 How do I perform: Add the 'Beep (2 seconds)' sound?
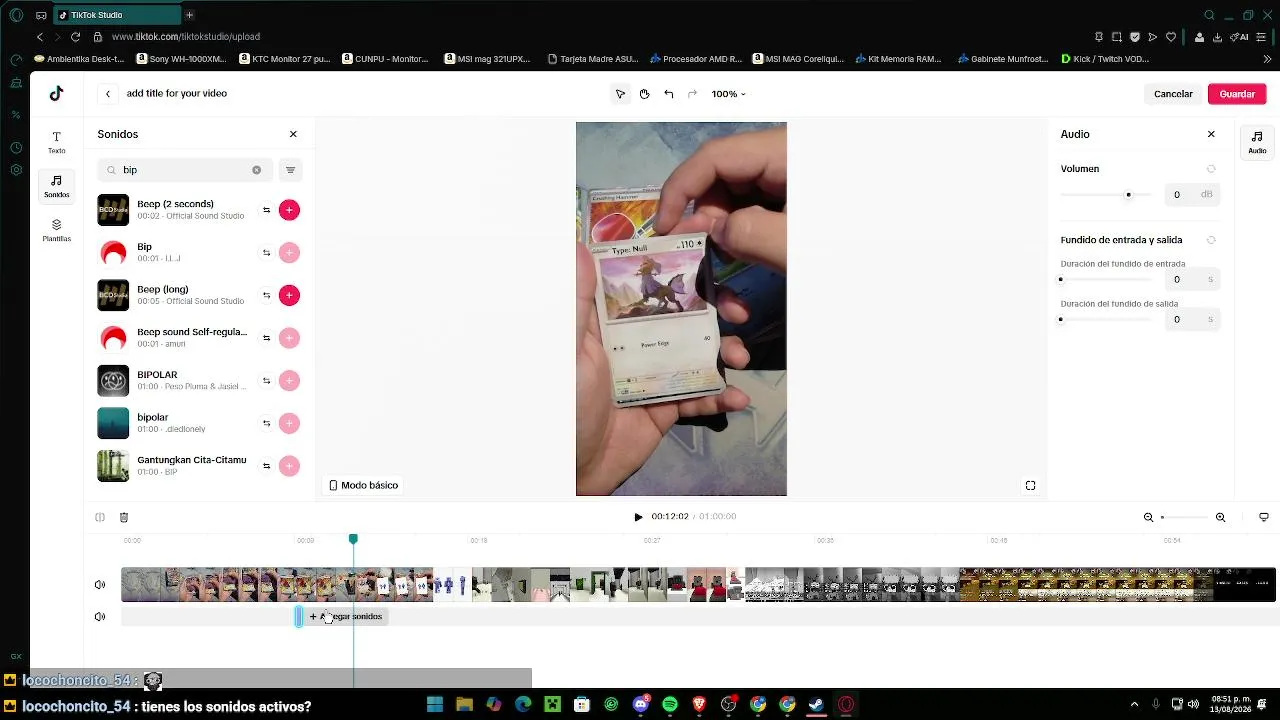click(x=289, y=210)
